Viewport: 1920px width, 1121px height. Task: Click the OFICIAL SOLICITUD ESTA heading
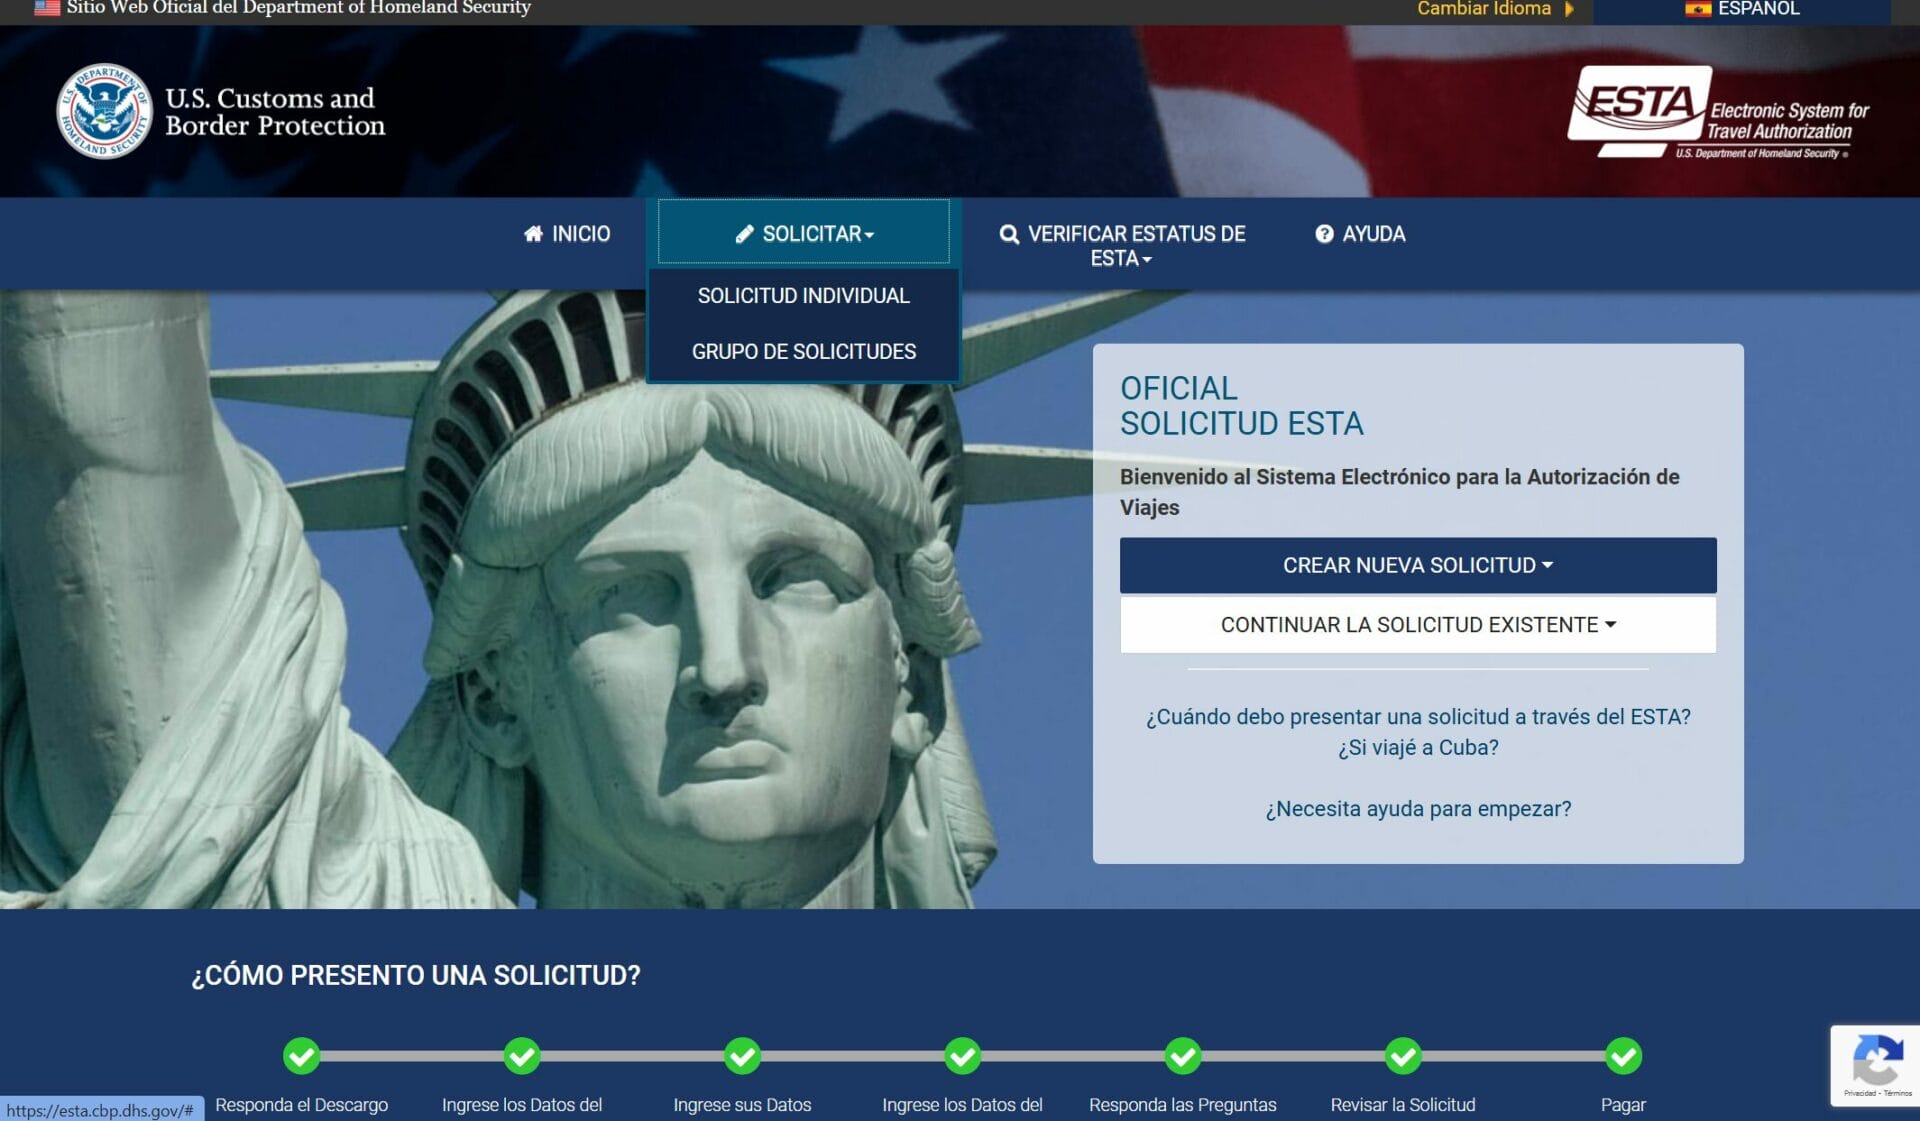1242,406
